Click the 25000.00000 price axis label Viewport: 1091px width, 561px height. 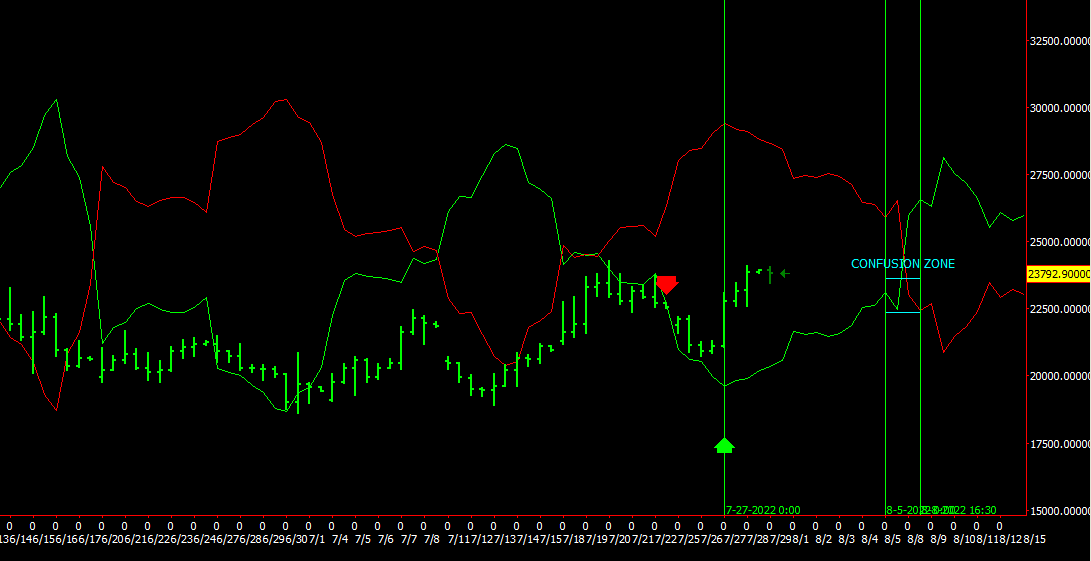tap(1060, 242)
